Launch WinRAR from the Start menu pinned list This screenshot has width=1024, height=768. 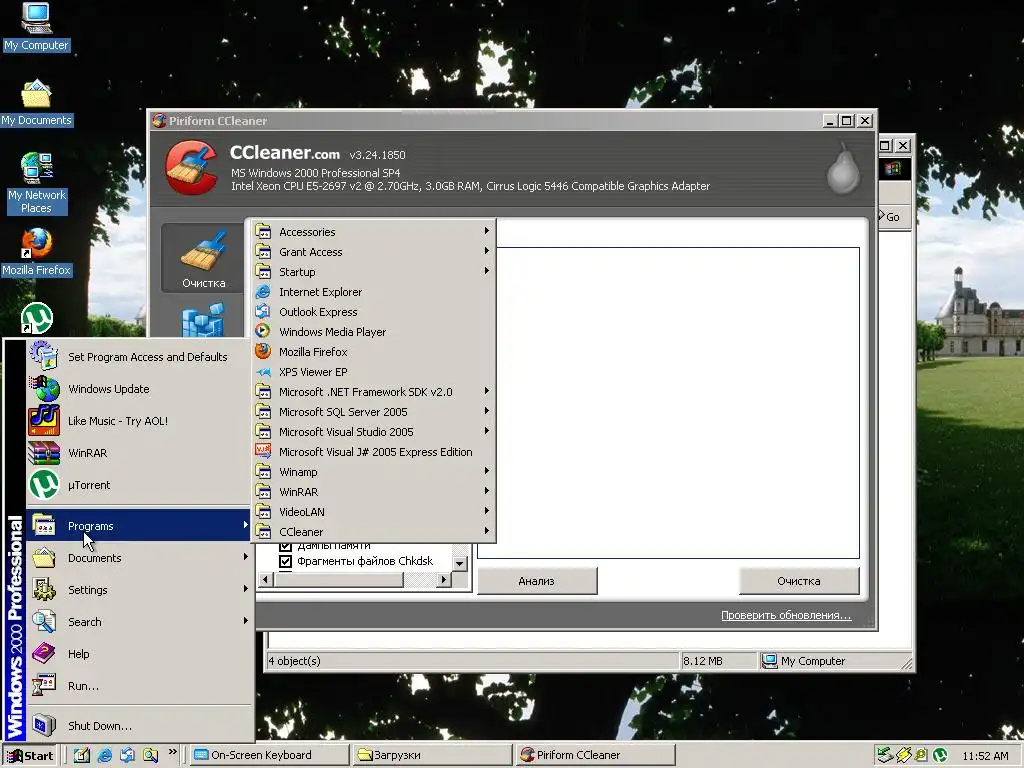(x=138, y=453)
